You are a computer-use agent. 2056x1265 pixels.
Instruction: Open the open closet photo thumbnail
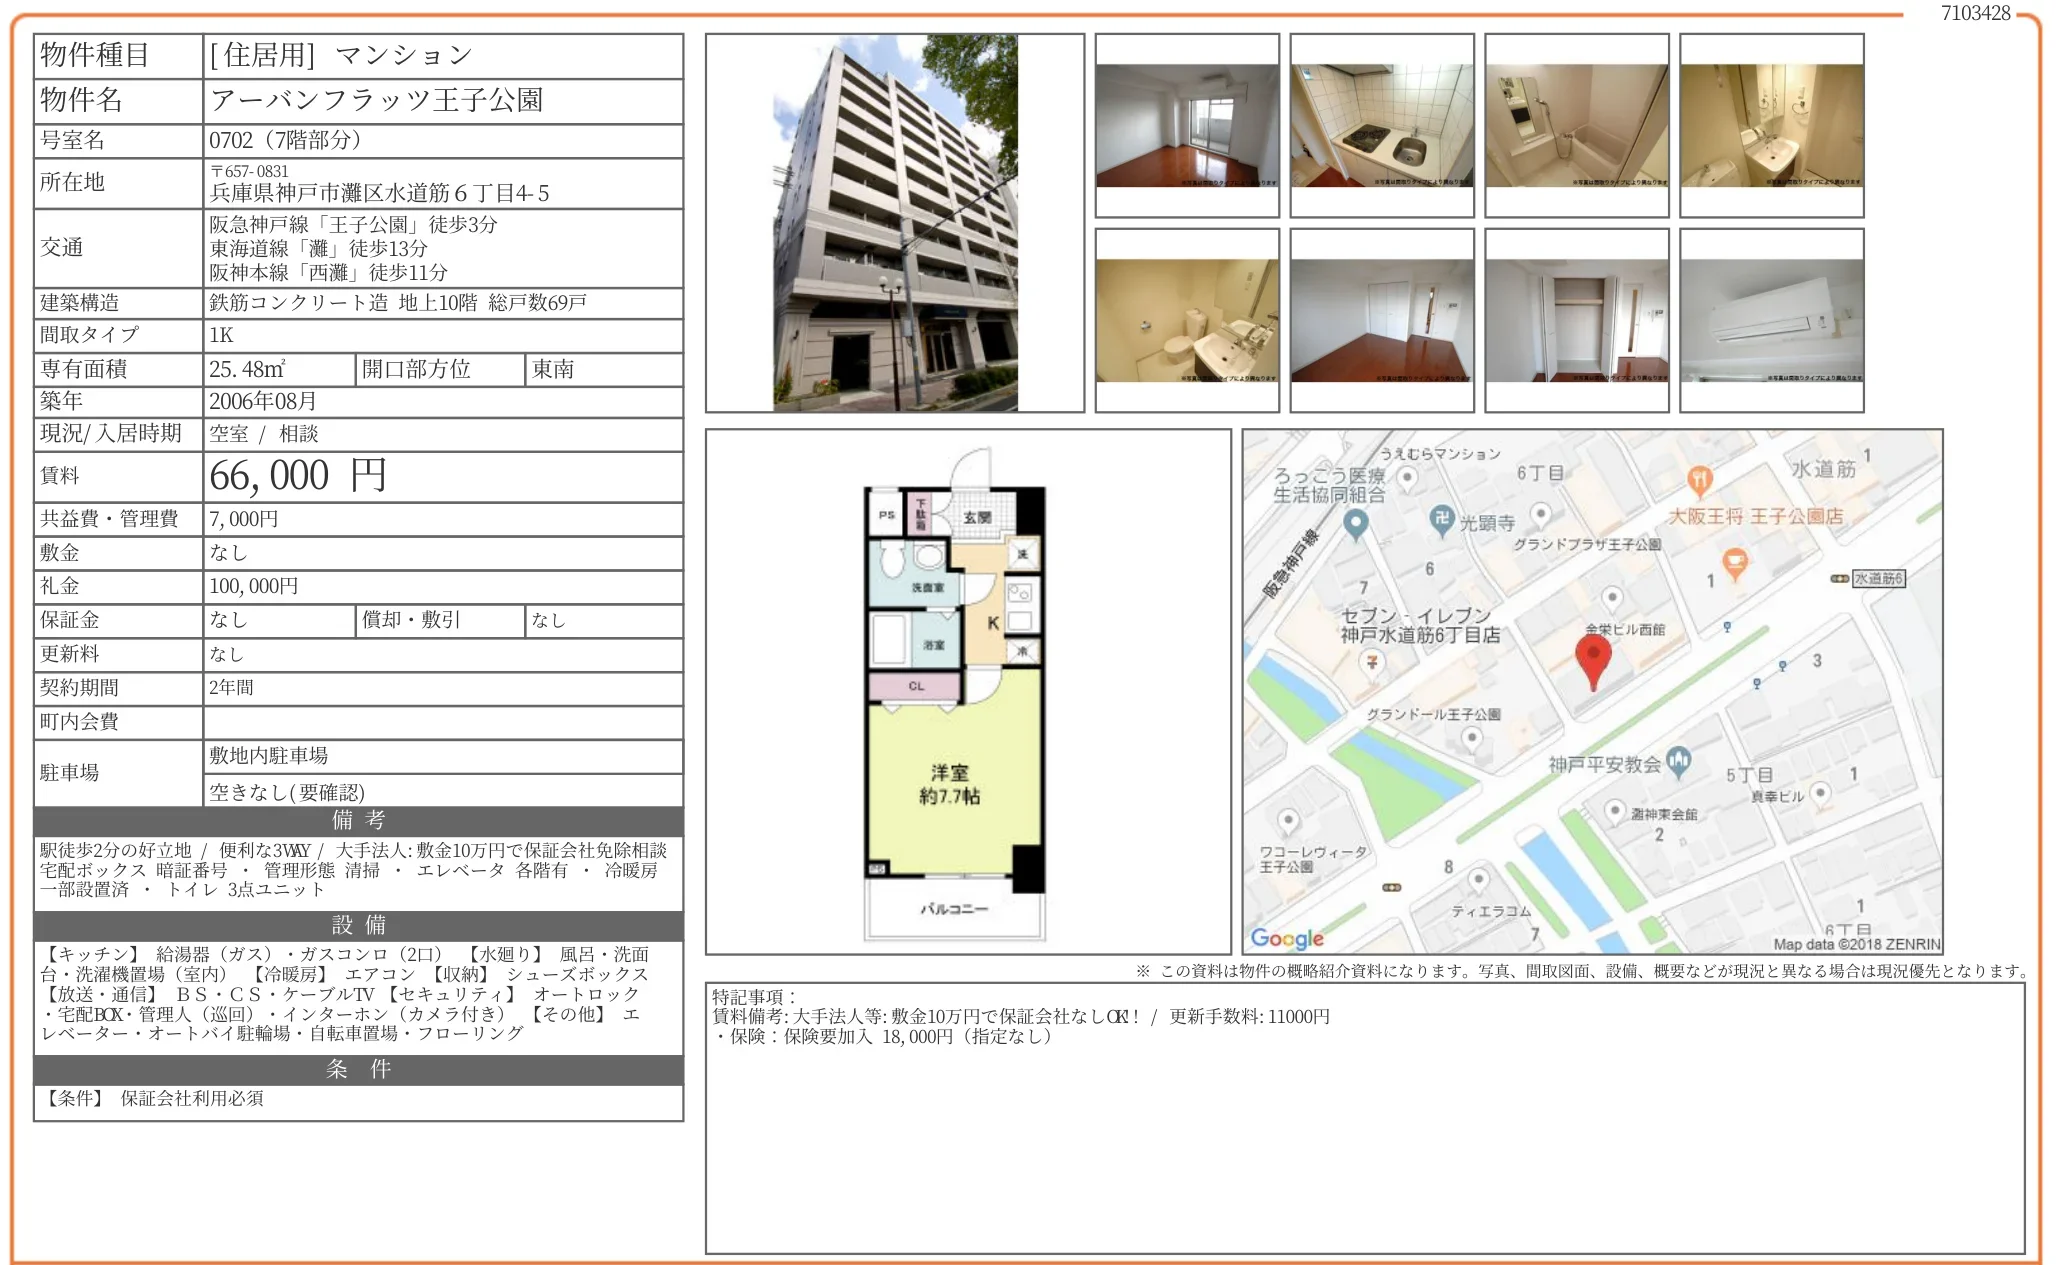point(1576,321)
